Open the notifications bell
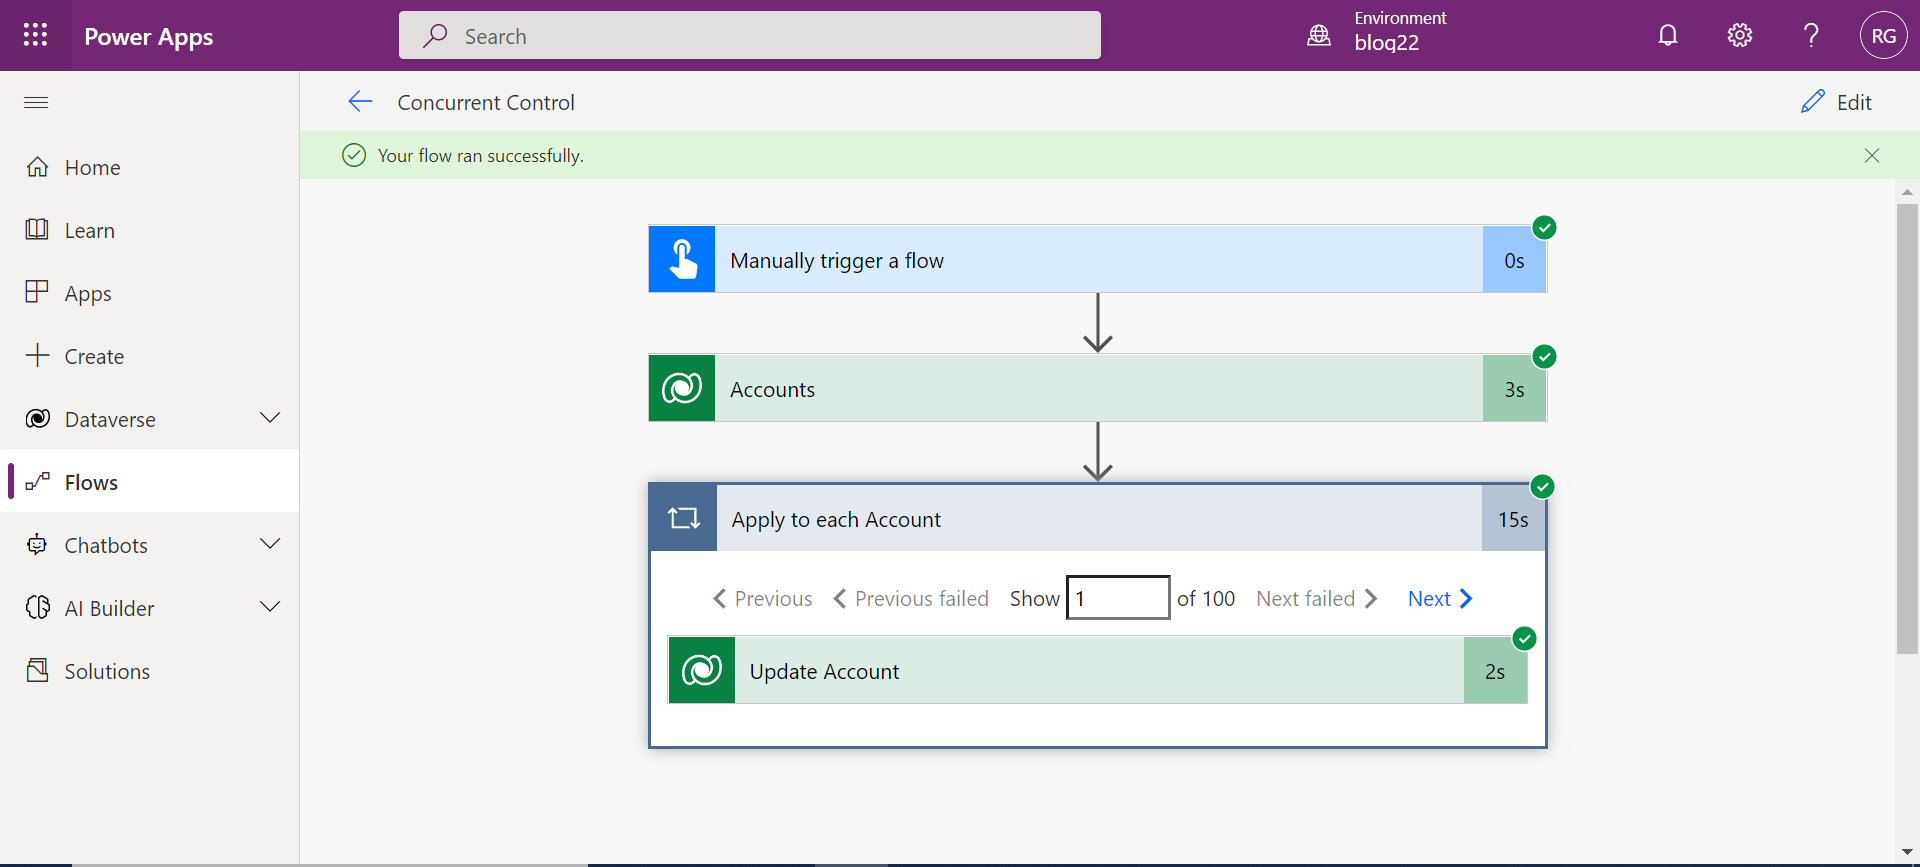This screenshot has width=1920, height=867. point(1668,36)
